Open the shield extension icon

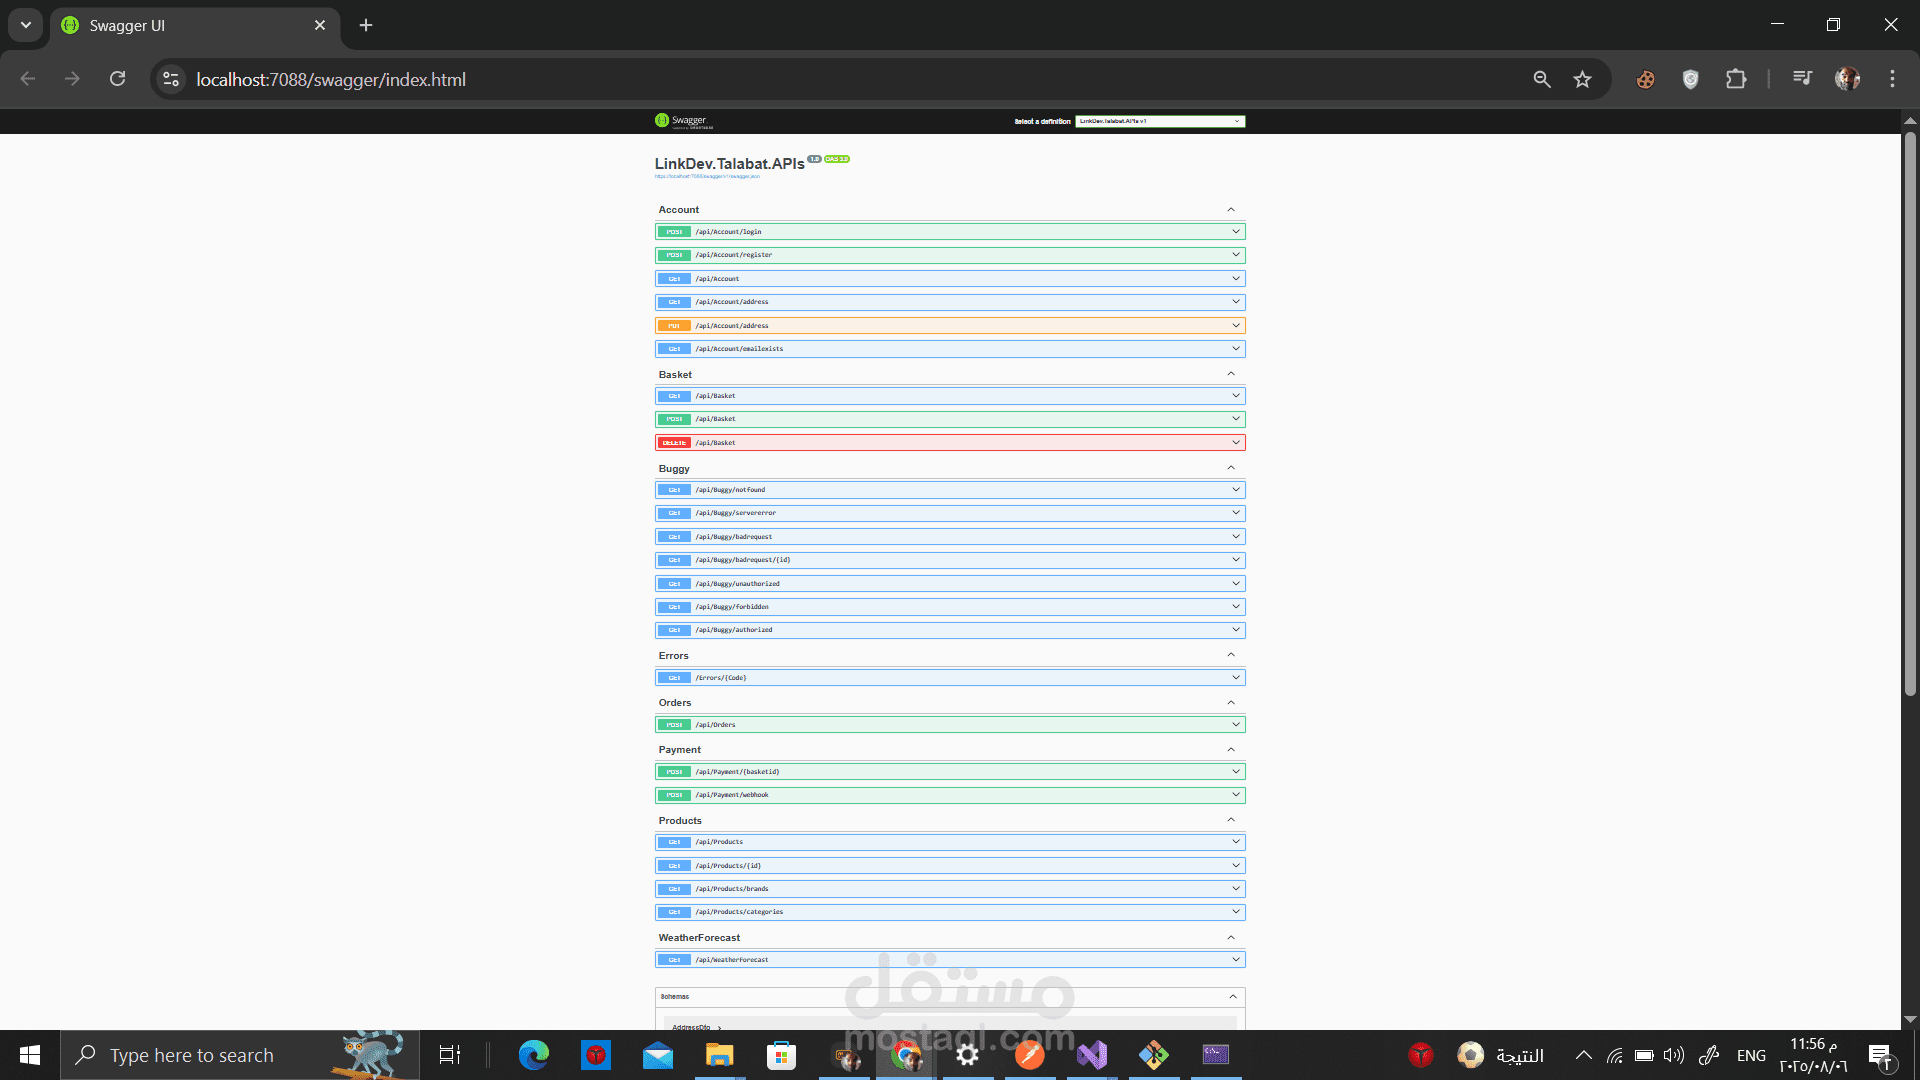coord(1691,79)
